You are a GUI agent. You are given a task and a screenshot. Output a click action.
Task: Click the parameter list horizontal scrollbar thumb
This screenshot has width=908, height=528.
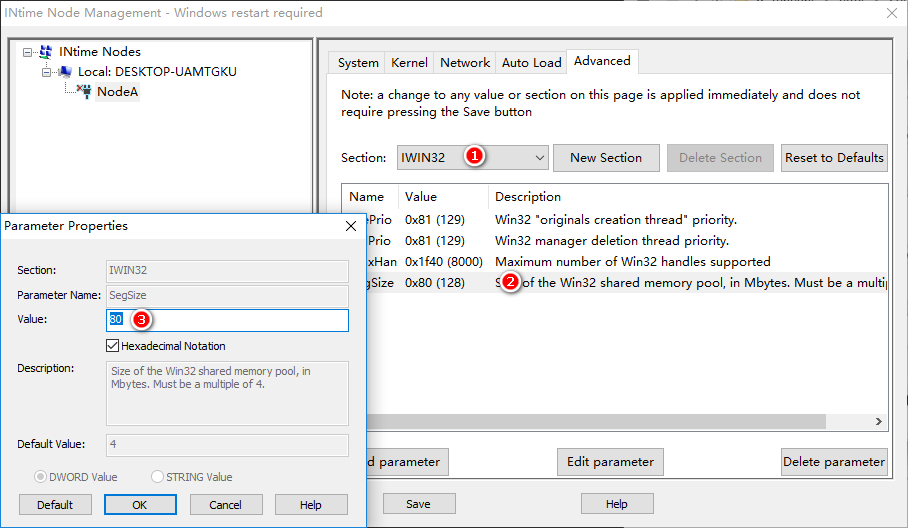(x=596, y=421)
